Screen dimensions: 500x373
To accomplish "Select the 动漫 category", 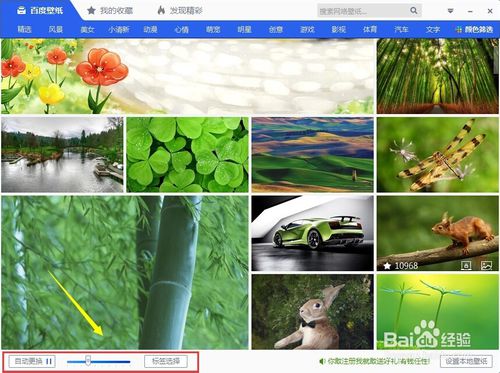I will pos(150,29).
